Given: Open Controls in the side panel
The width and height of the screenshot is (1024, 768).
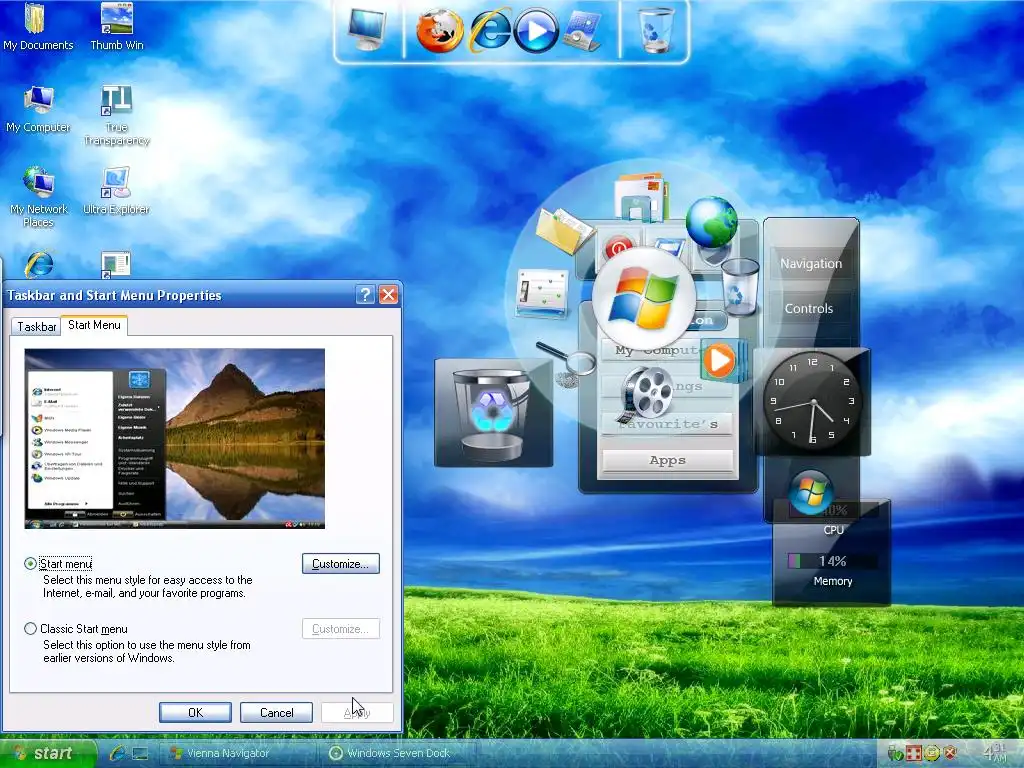Looking at the screenshot, I should pos(808,308).
